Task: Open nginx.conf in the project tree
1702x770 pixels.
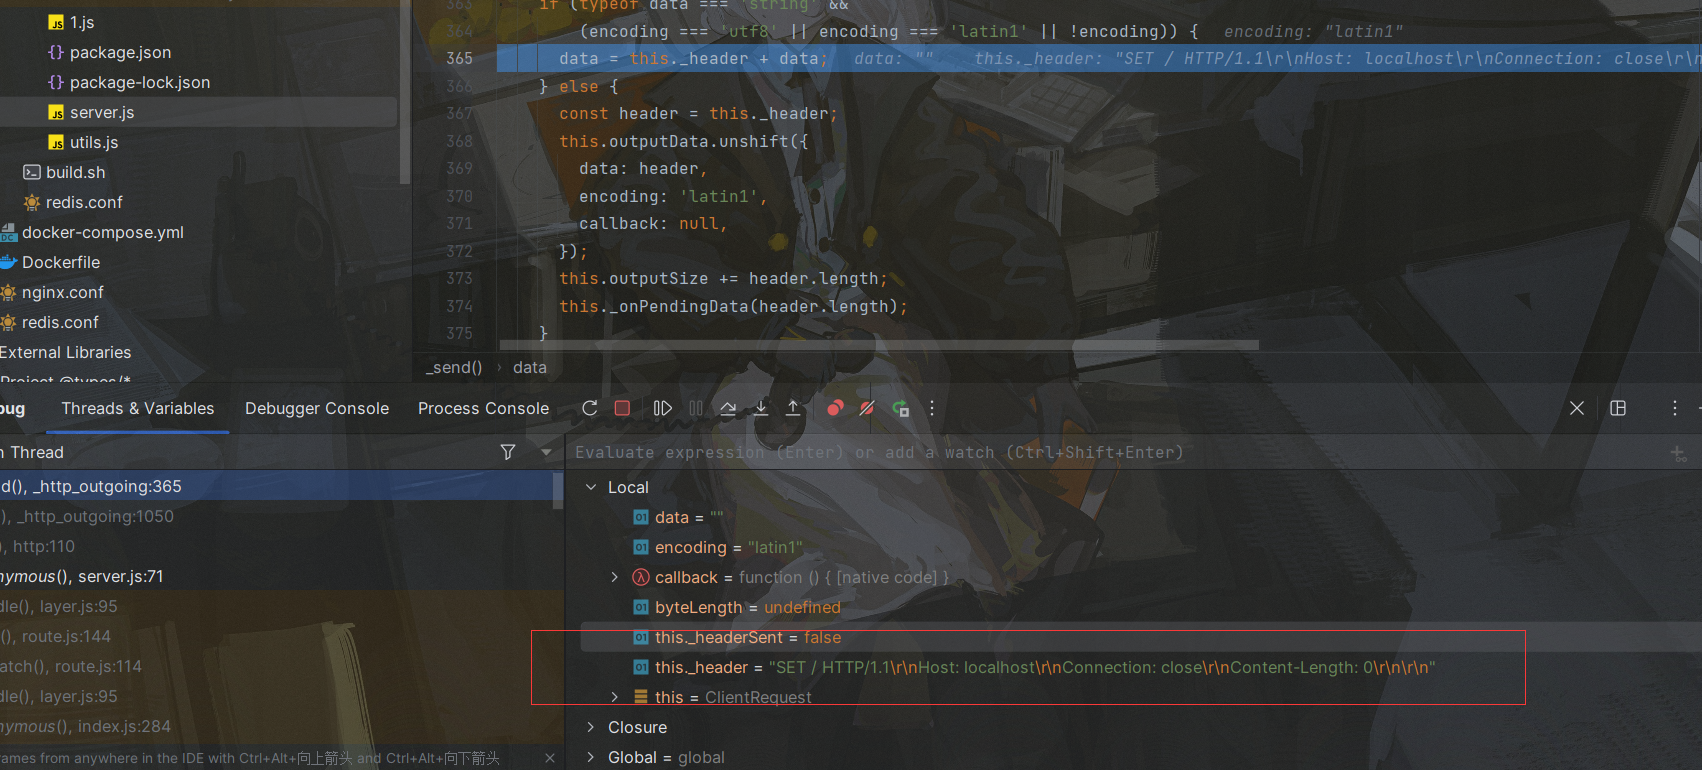Action: pyautogui.click(x=62, y=292)
